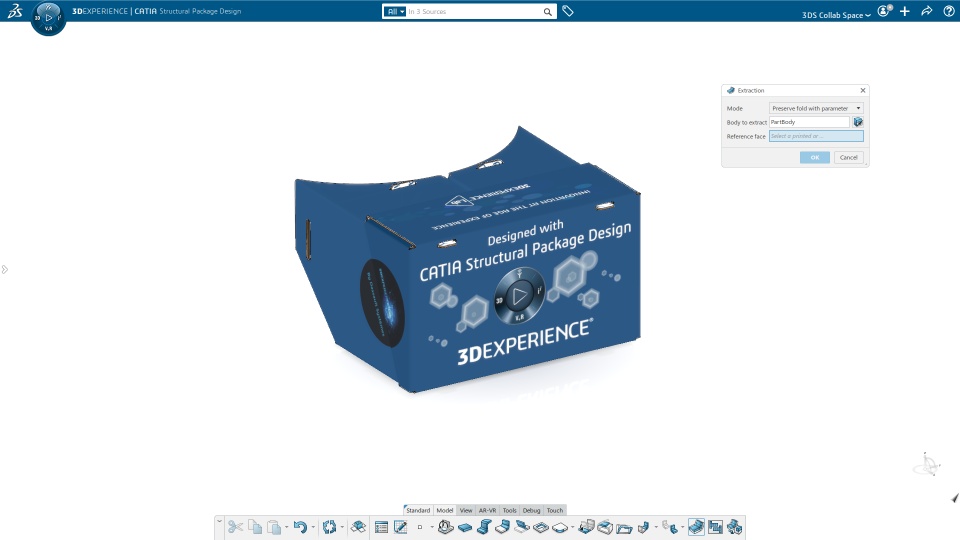960x540 pixels.
Task: Click the Body to extract field
Action: [x=809, y=122]
